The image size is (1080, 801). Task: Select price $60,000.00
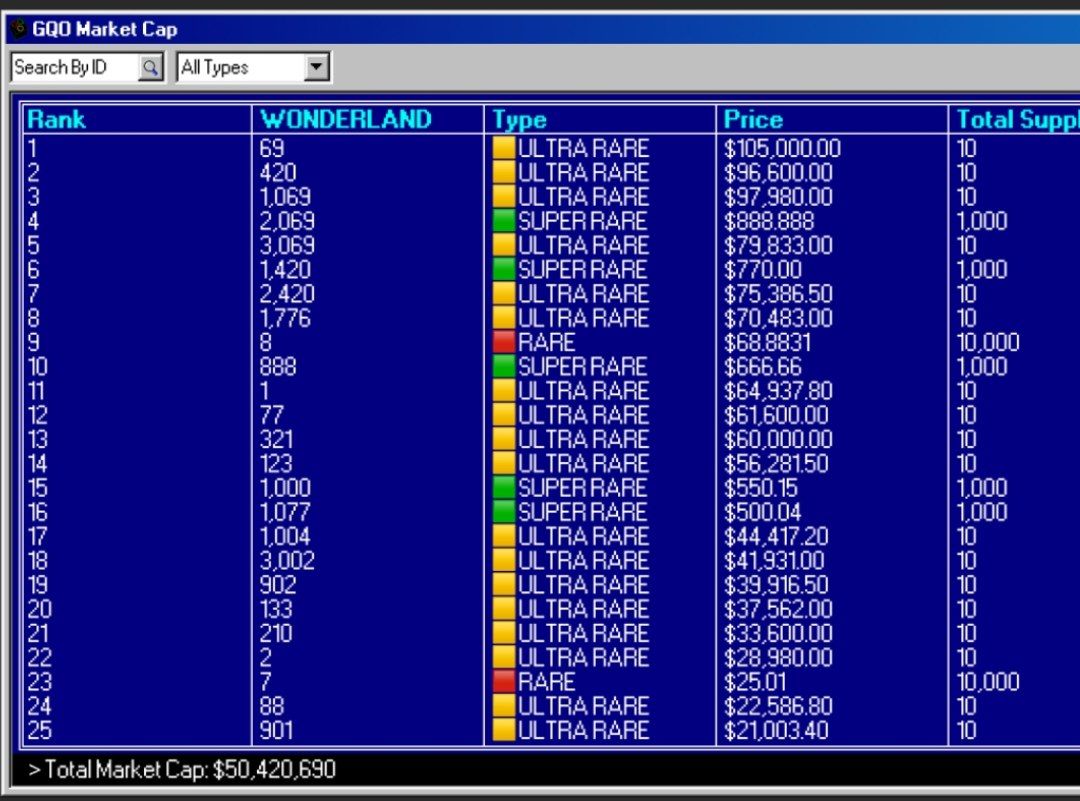pos(778,439)
